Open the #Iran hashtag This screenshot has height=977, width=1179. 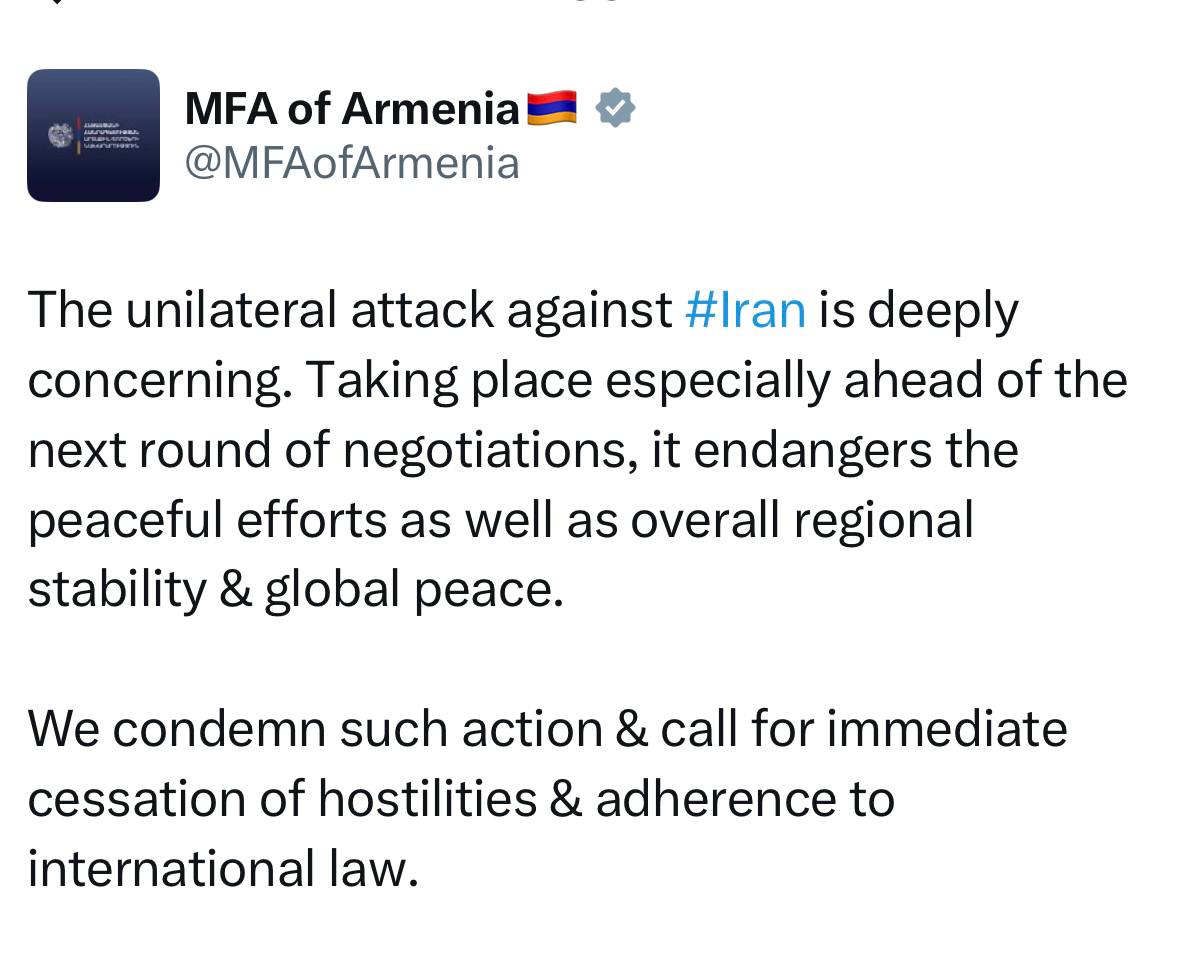click(745, 310)
